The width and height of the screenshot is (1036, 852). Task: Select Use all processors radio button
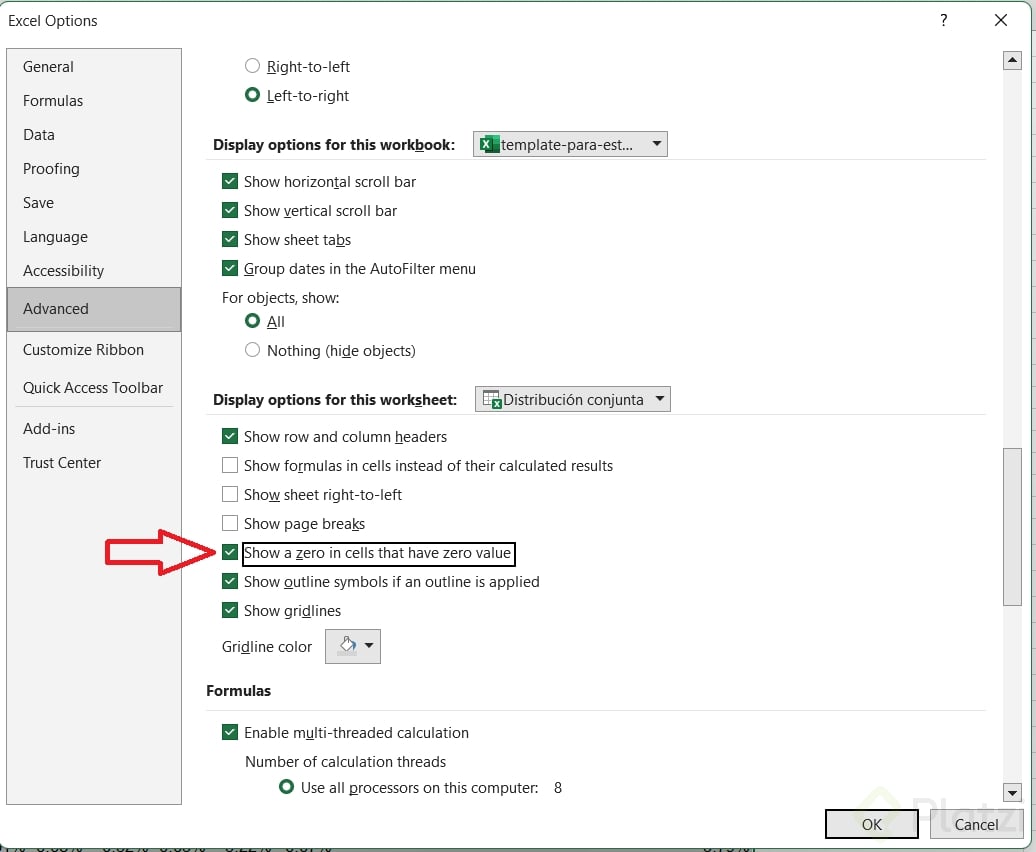click(x=286, y=787)
